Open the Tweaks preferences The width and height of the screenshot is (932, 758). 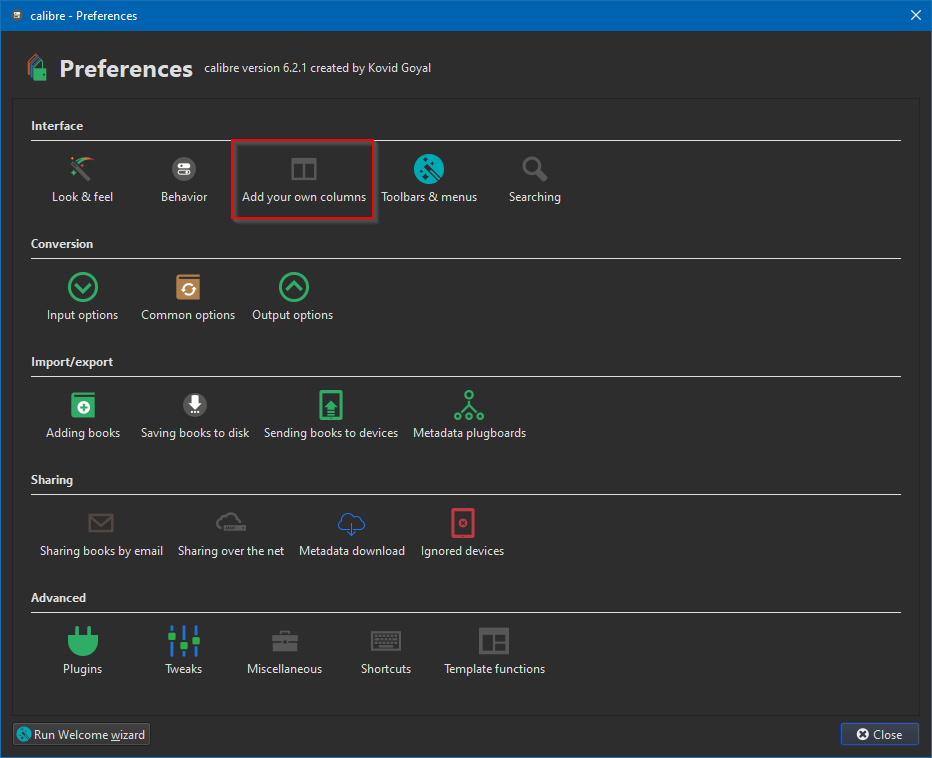pos(184,652)
